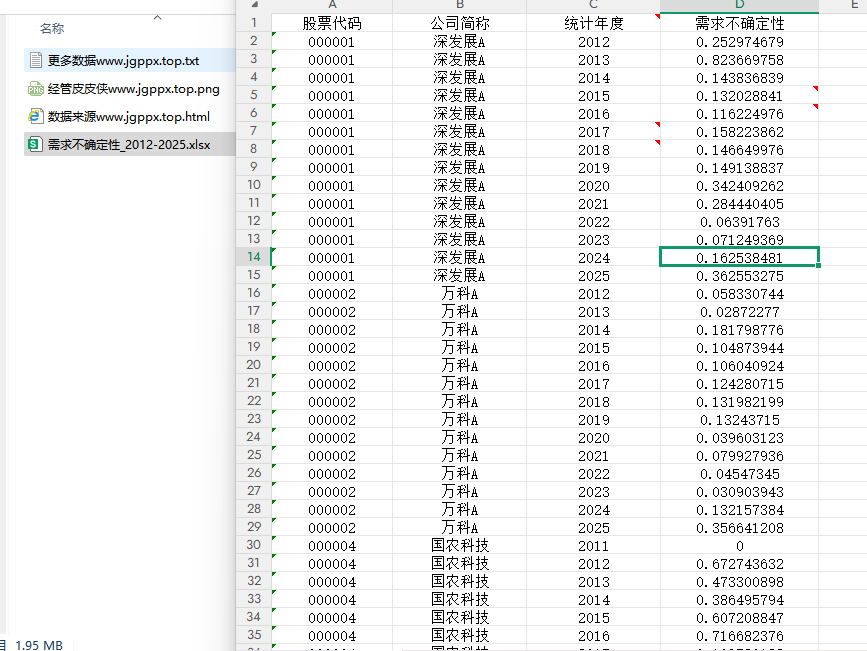Click the sort arrow above 名称 column
This screenshot has width=867, height=651.
pyautogui.click(x=158, y=18)
